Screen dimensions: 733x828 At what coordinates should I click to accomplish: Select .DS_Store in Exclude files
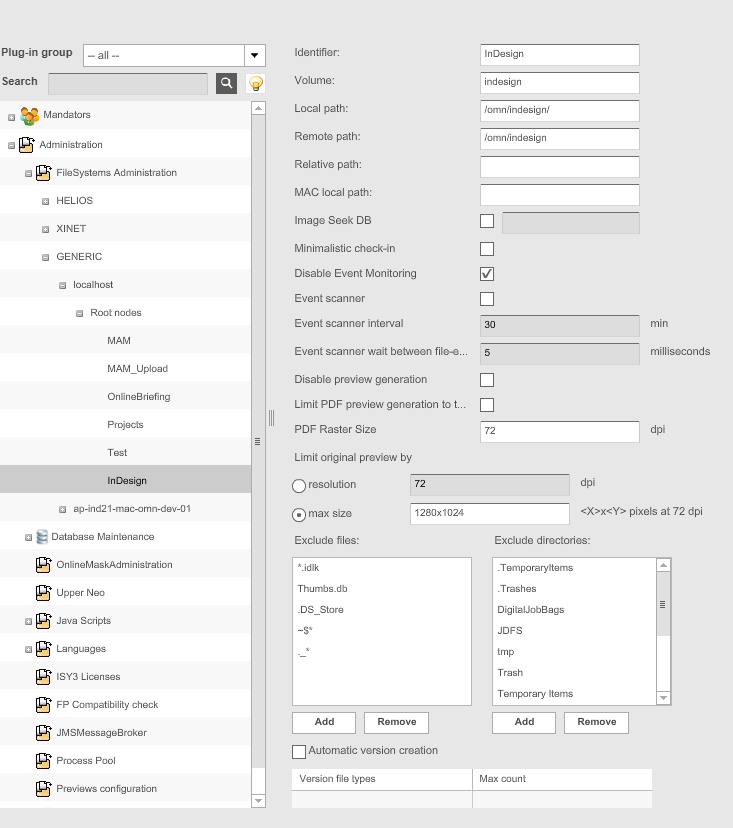[321, 609]
